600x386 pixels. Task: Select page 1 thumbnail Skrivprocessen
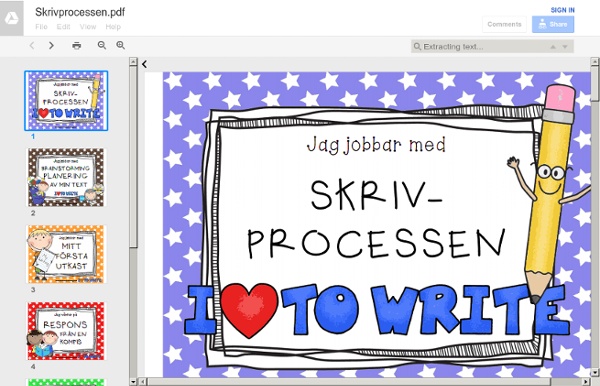pyautogui.click(x=66, y=101)
